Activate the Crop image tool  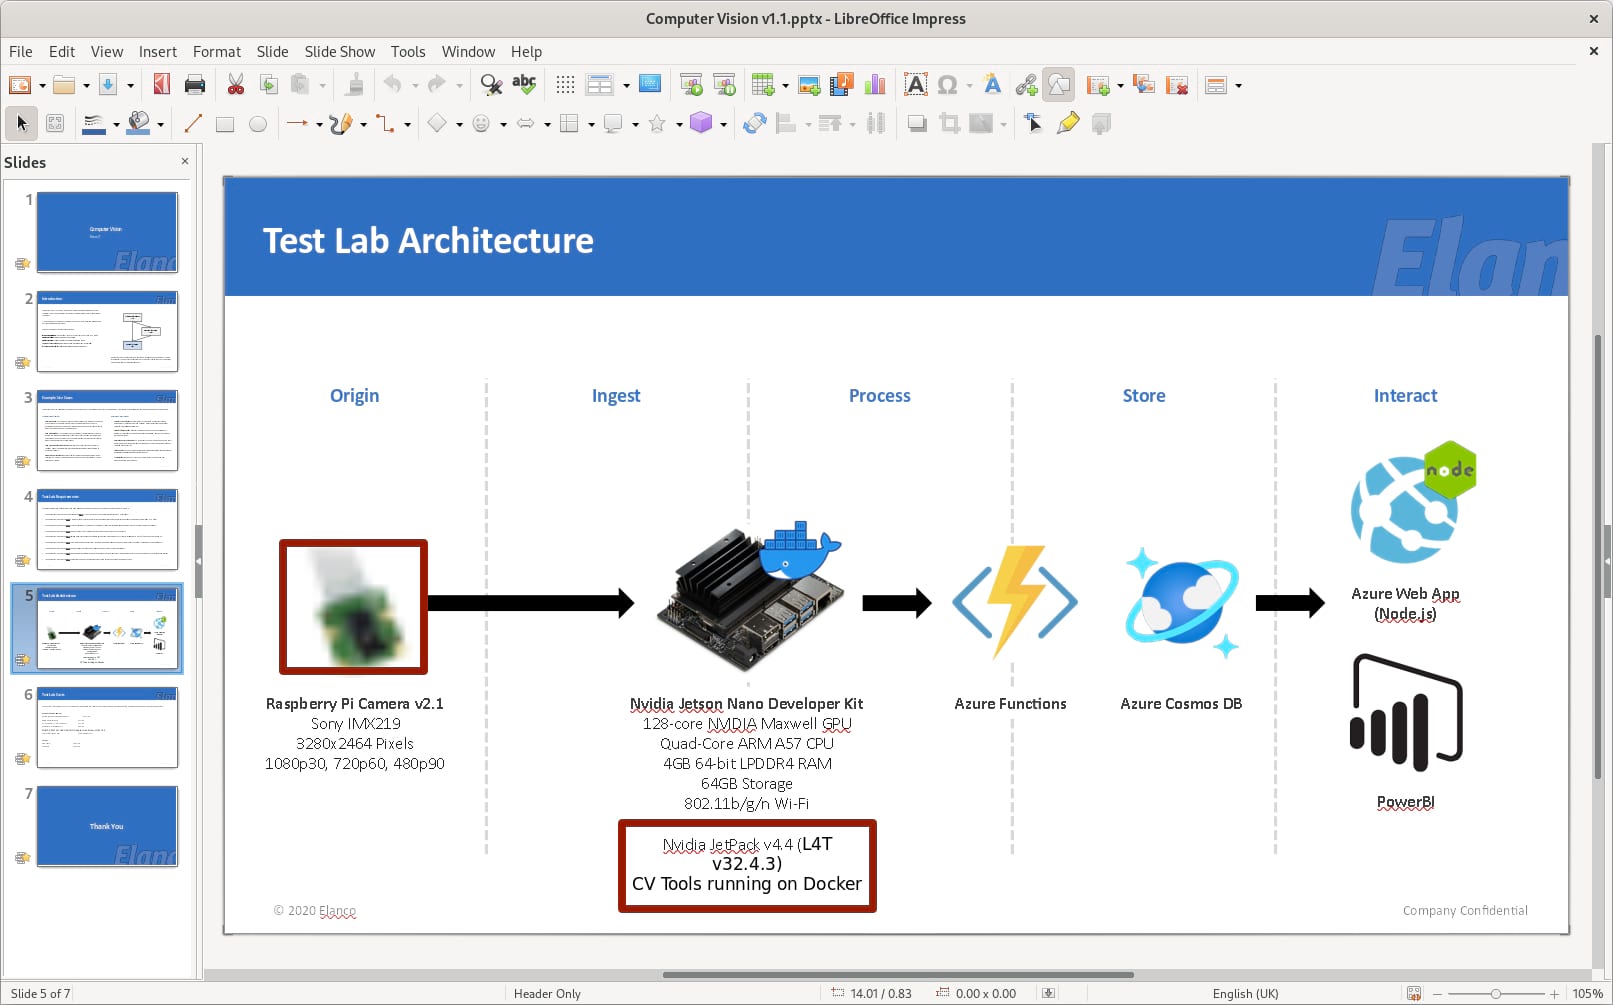click(x=950, y=123)
